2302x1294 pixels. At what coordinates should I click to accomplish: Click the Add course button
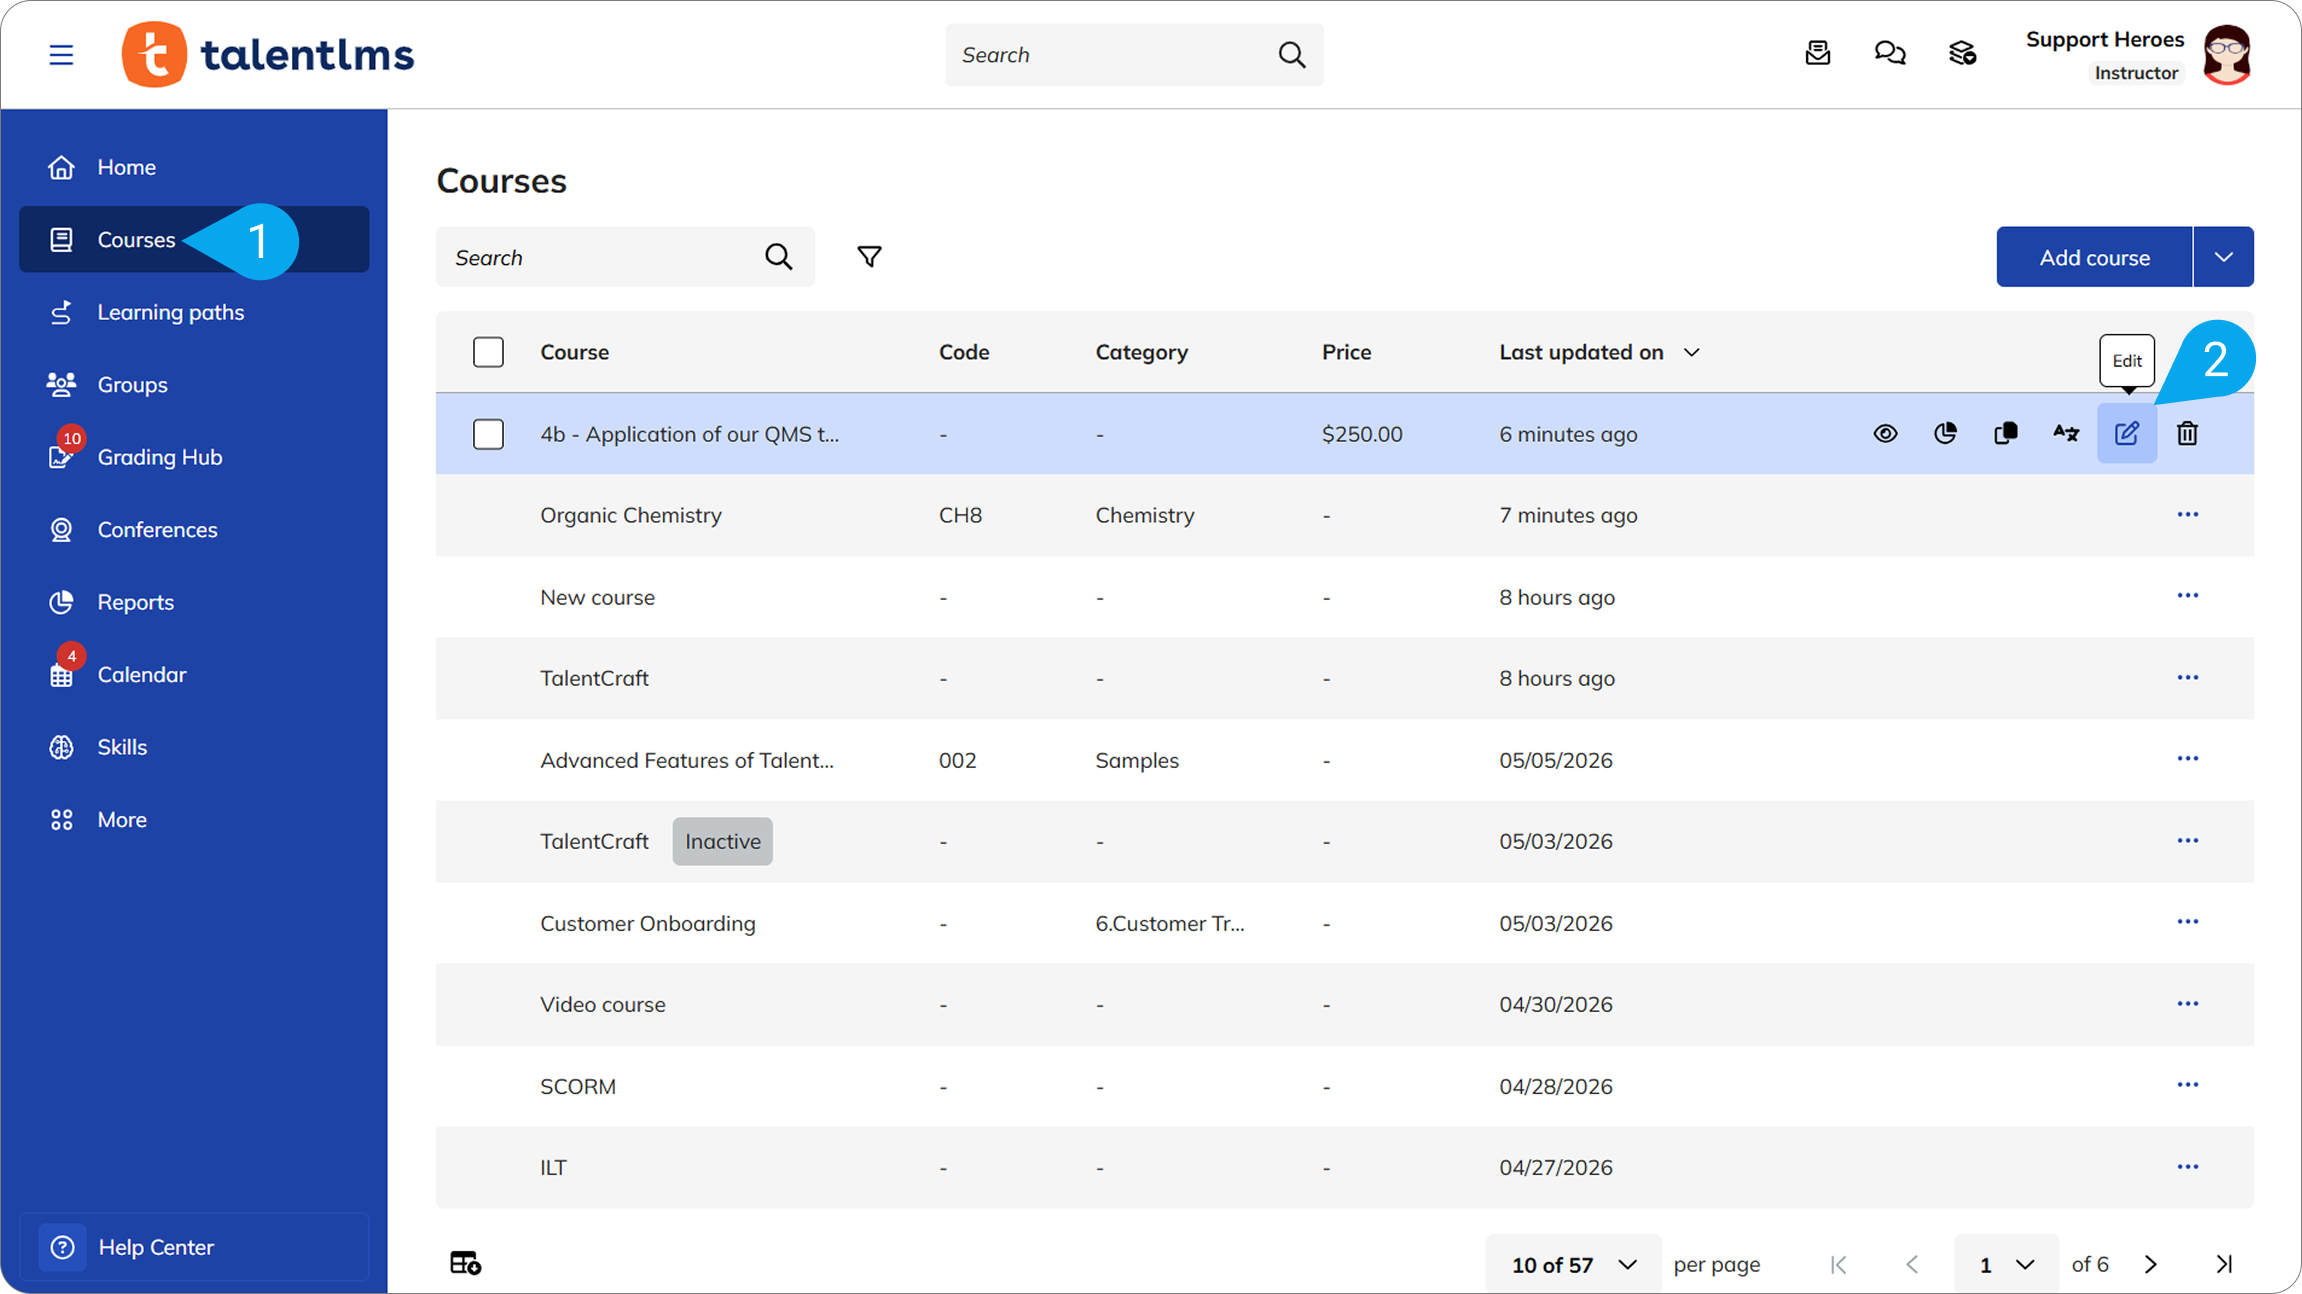tap(2094, 257)
